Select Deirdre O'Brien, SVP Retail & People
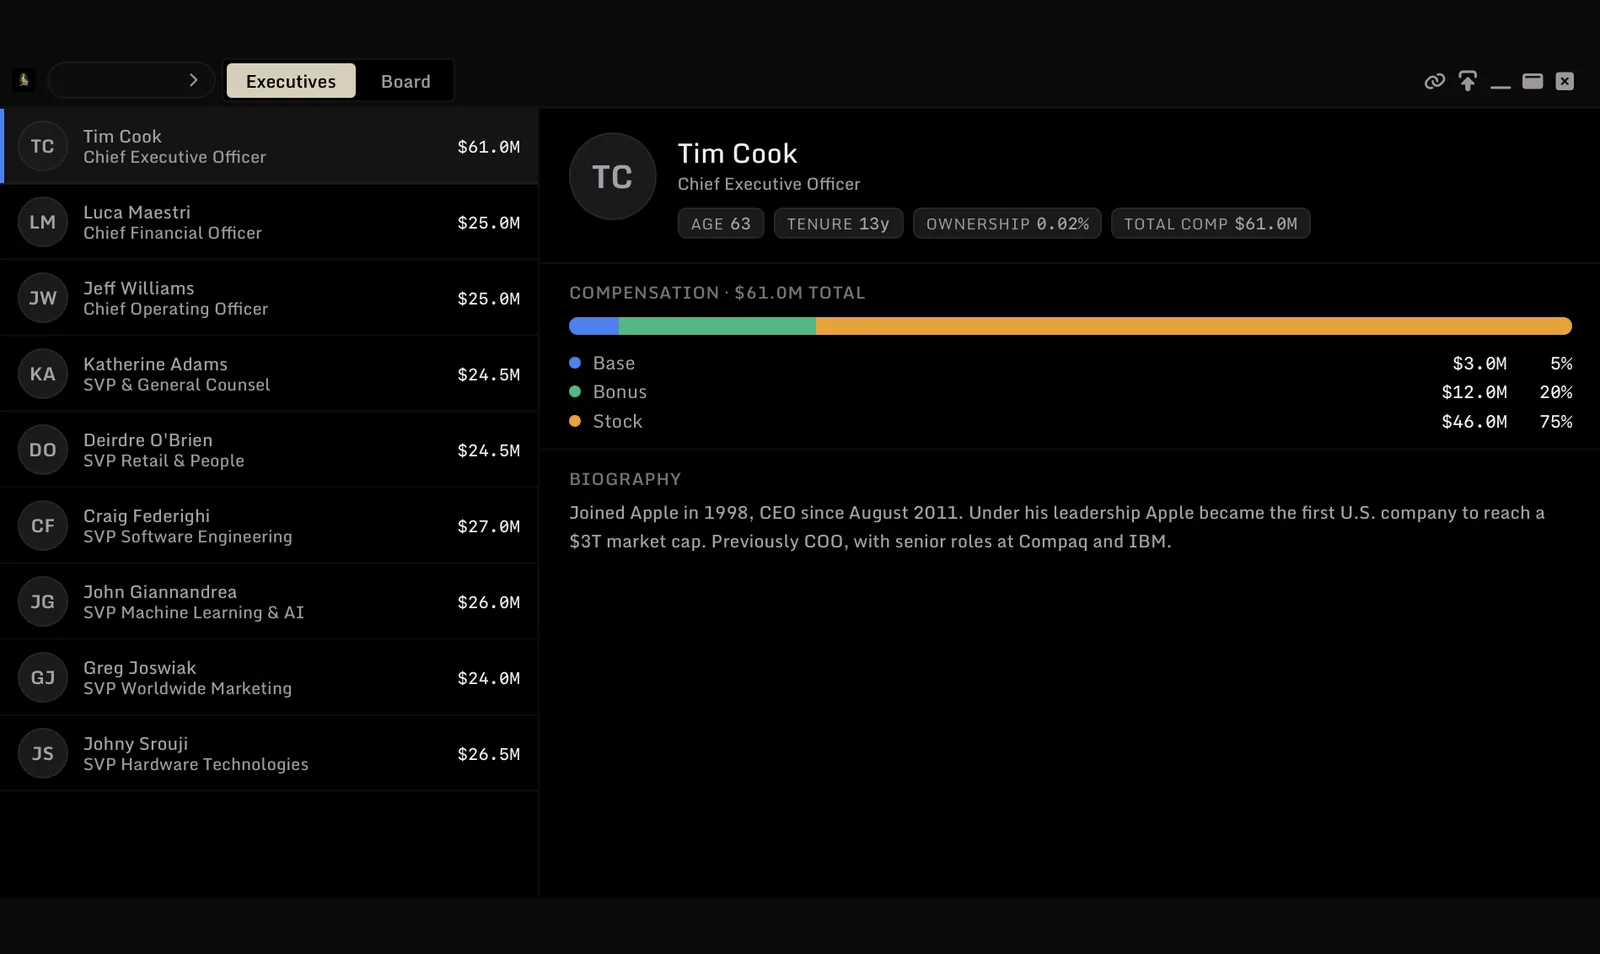This screenshot has width=1600, height=954. pos(269,450)
